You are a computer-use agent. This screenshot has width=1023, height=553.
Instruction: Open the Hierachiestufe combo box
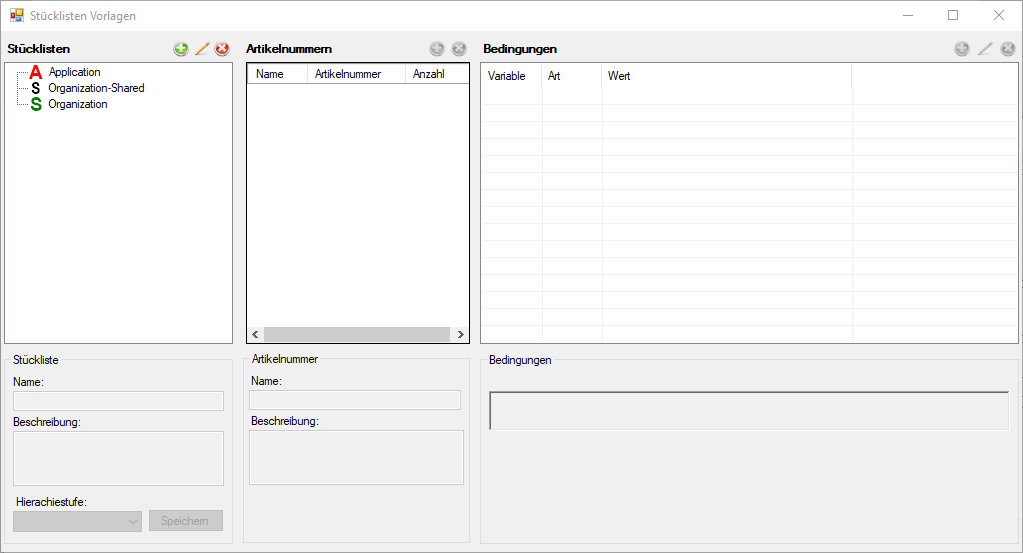(77, 521)
